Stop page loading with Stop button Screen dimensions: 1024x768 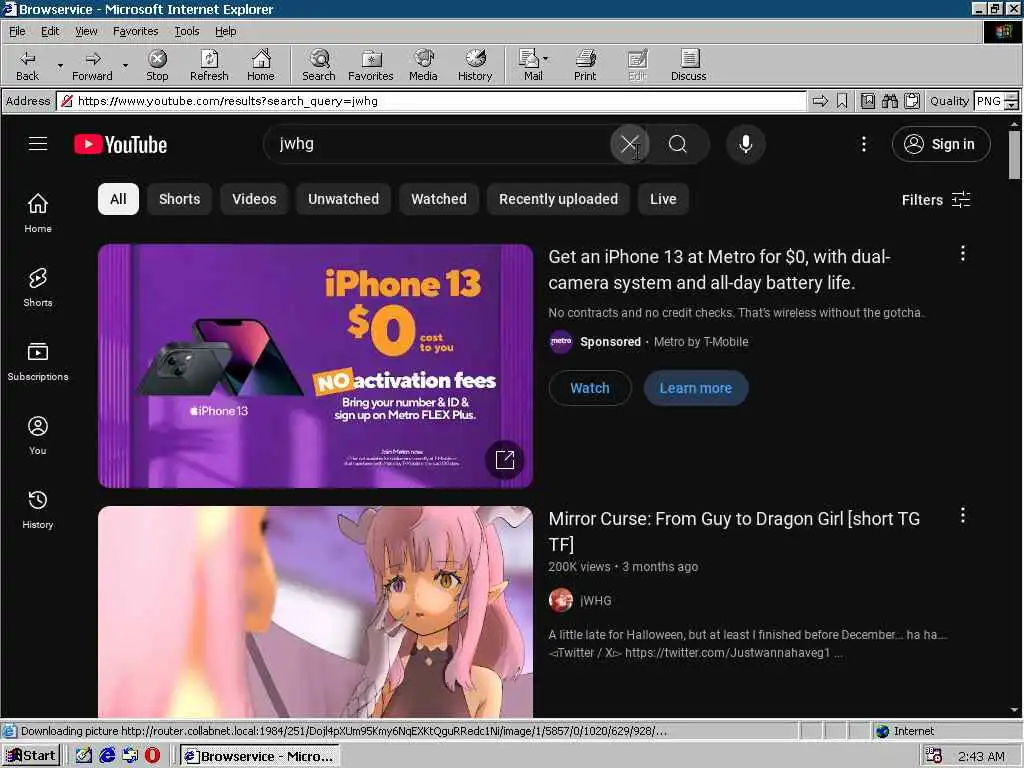tap(157, 65)
